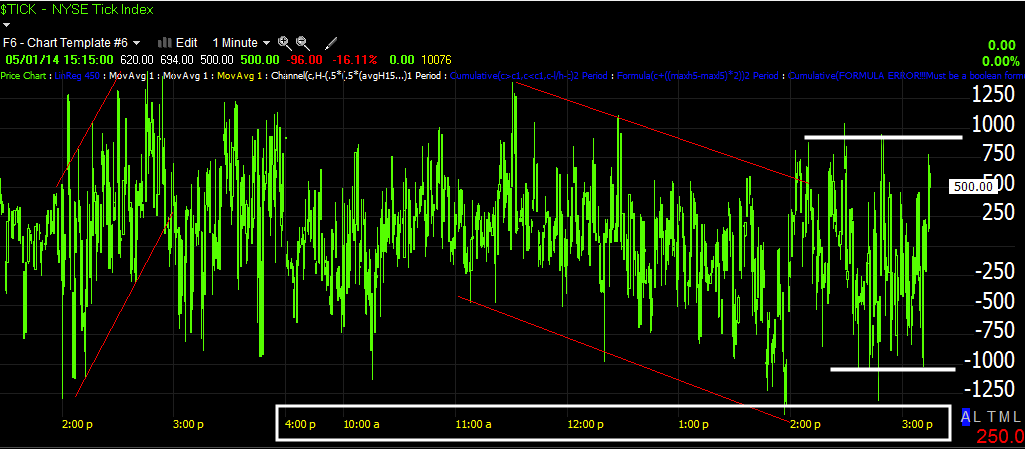The image size is (1025, 449).
Task: Click the Edit chart button
Action: (186, 42)
